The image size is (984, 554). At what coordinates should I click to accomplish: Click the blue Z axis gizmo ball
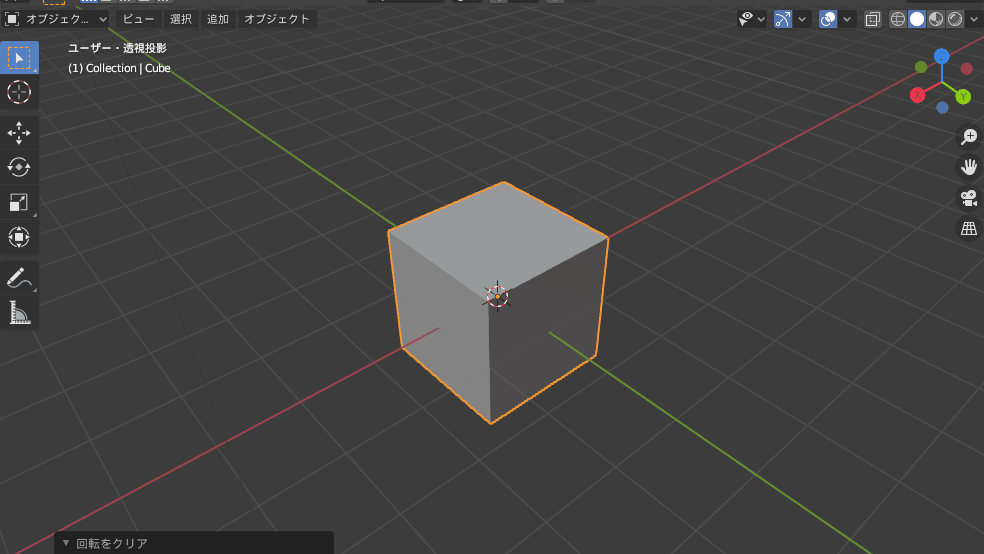click(x=941, y=56)
